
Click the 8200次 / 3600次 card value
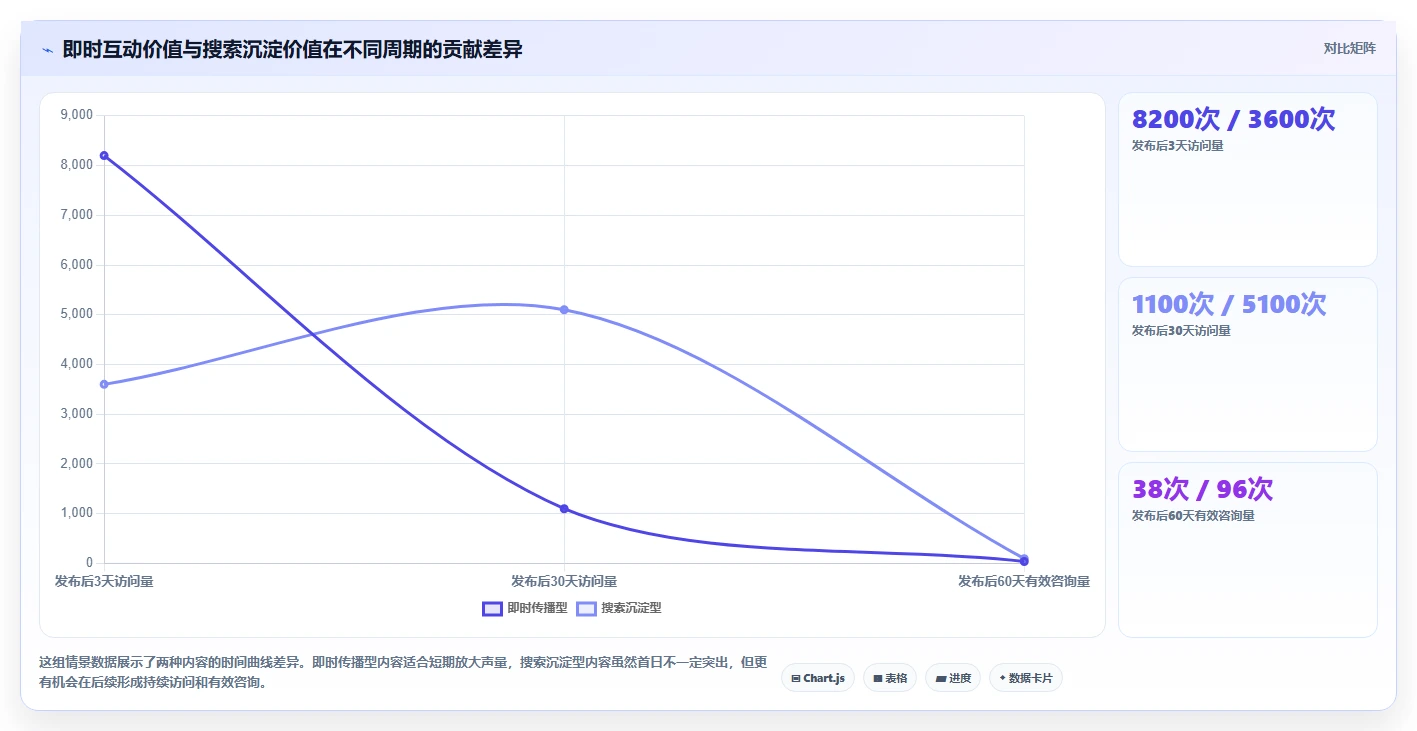pyautogui.click(x=1233, y=119)
